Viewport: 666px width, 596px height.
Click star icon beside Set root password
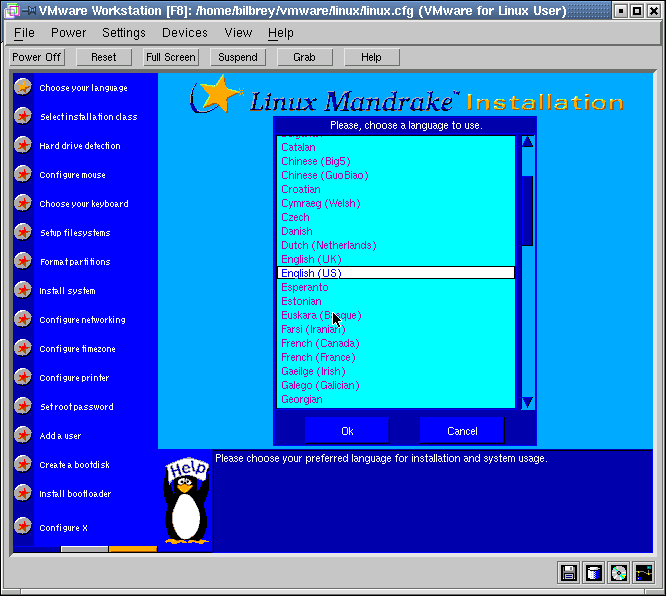[22, 407]
